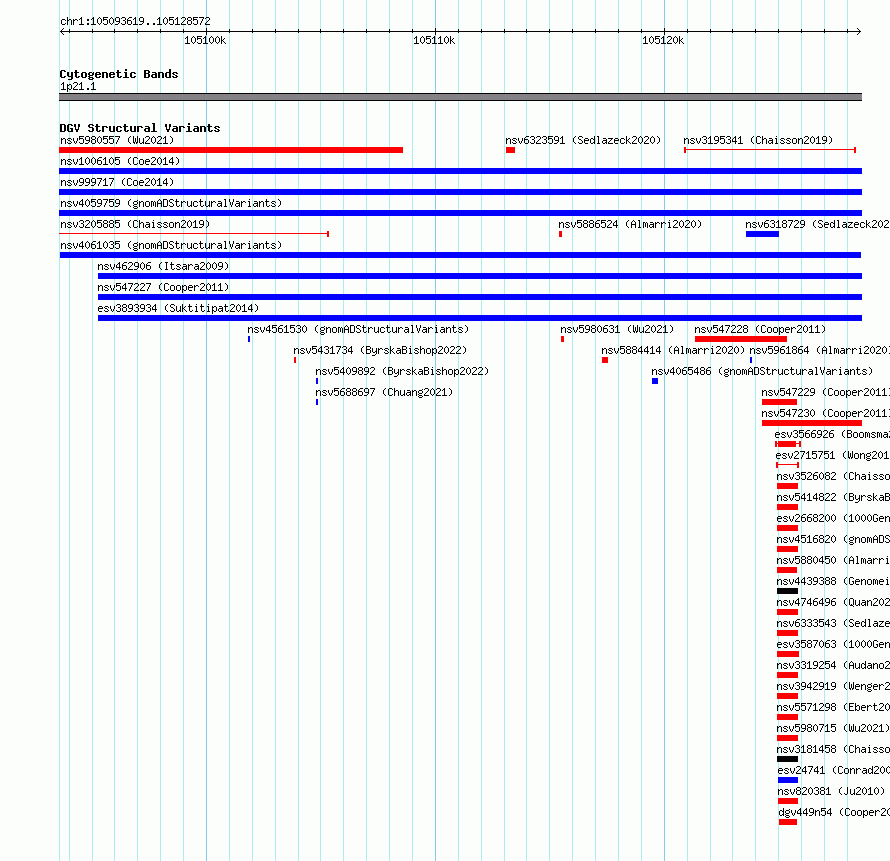The width and height of the screenshot is (890, 861).
Task: Open the nsv999717 (Coe2014) variant
Action: tap(117, 182)
